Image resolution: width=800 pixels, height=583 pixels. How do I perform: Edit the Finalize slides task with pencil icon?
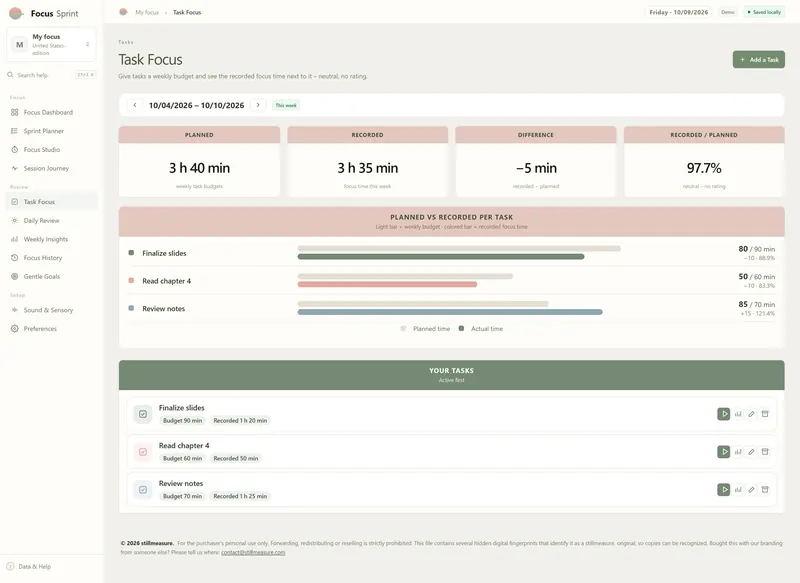pos(752,414)
